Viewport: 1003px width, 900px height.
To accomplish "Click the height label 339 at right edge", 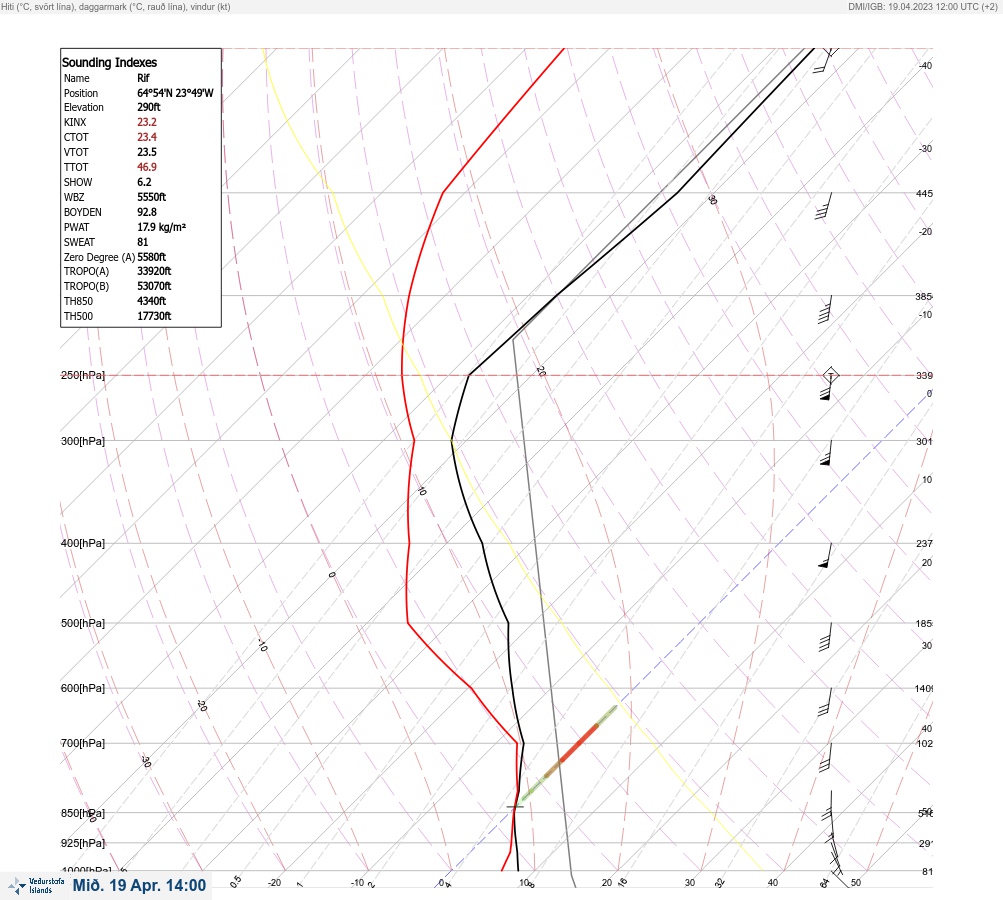I will (924, 375).
